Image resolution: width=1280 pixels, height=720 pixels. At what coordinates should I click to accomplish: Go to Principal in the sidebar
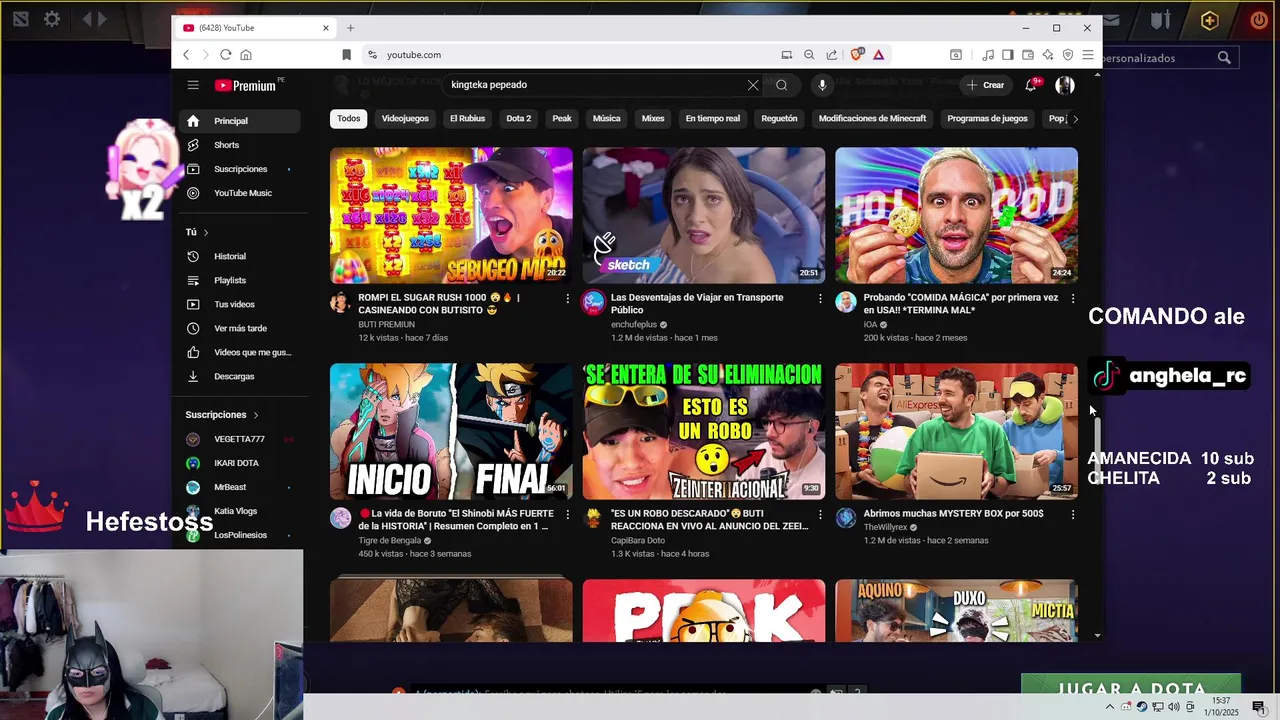tap(240, 121)
